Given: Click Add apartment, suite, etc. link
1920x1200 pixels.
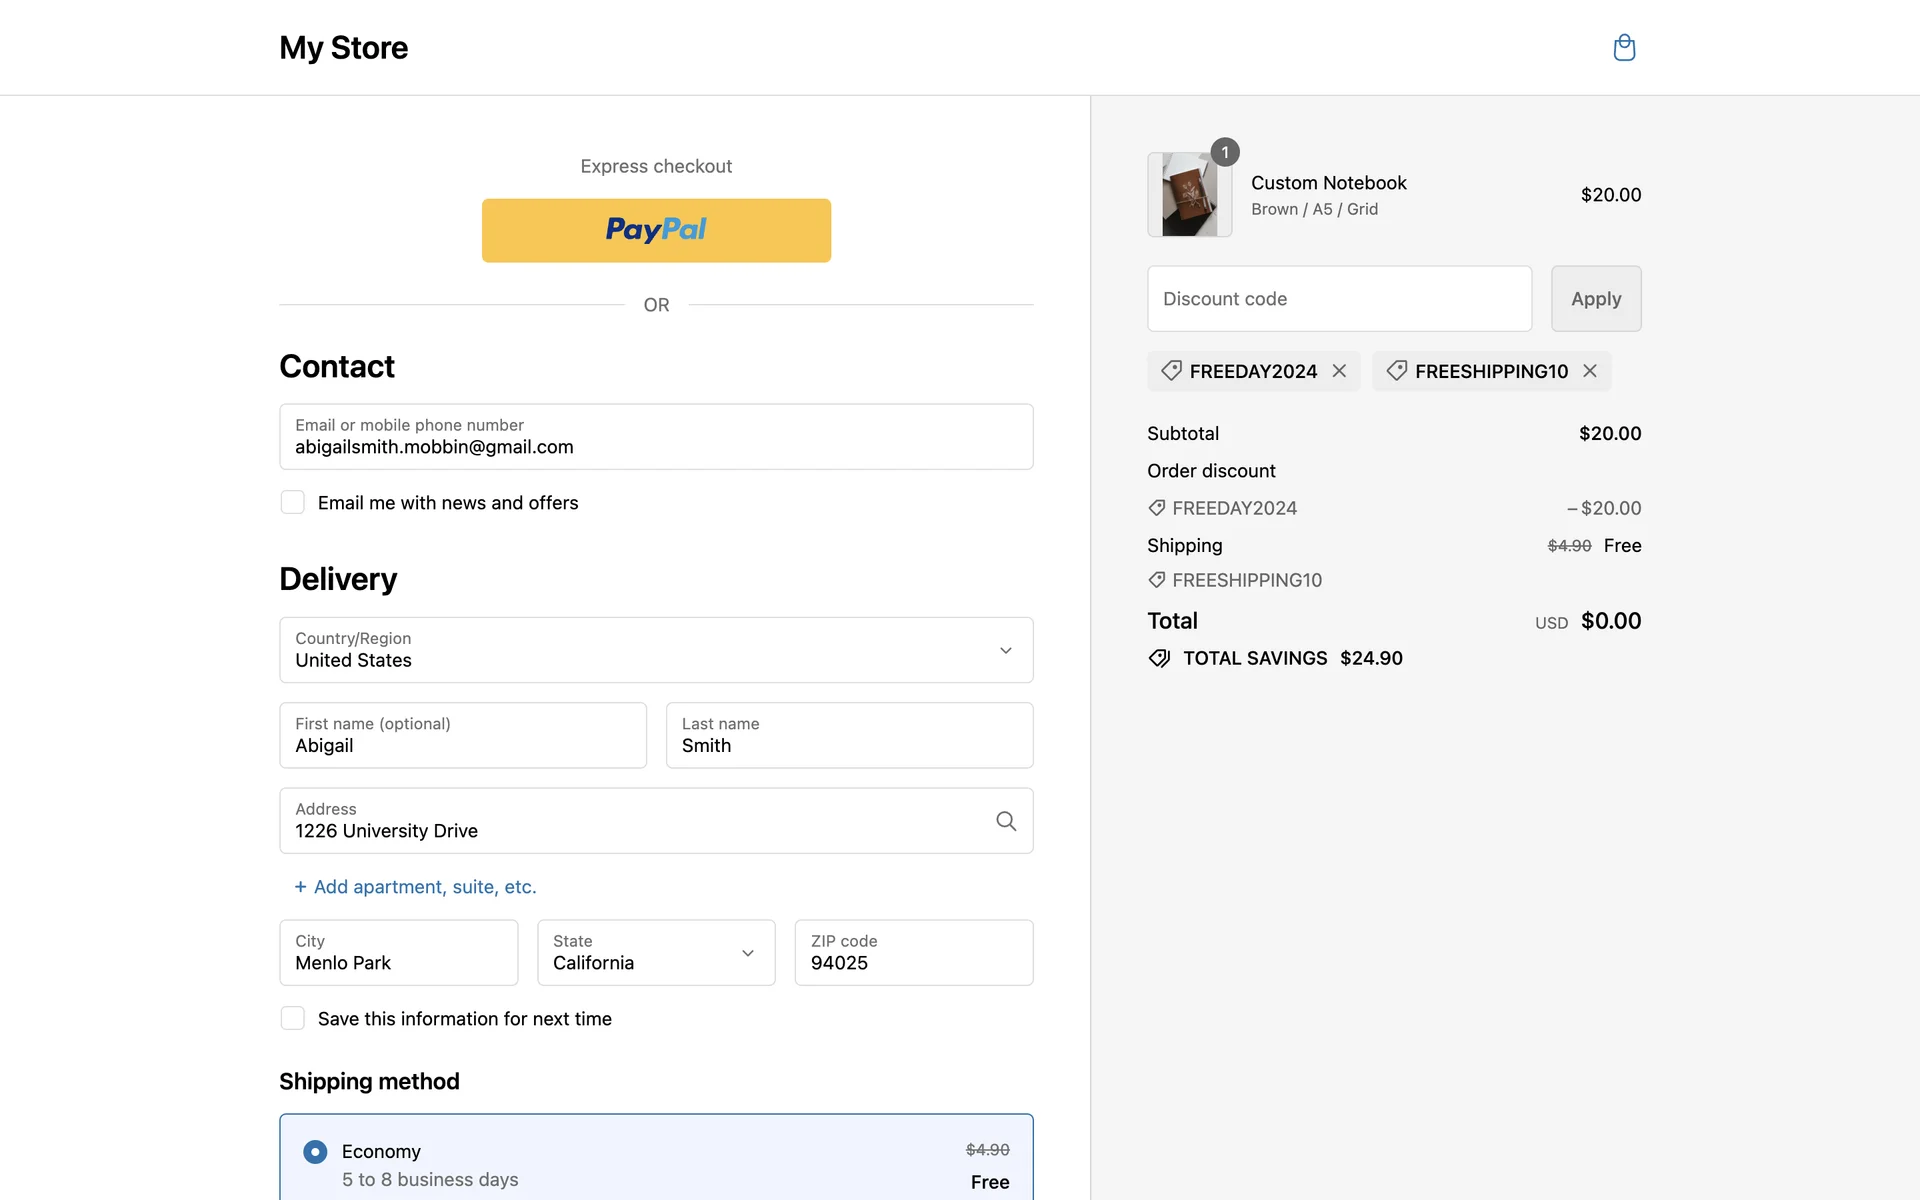Looking at the screenshot, I should 425,887.
